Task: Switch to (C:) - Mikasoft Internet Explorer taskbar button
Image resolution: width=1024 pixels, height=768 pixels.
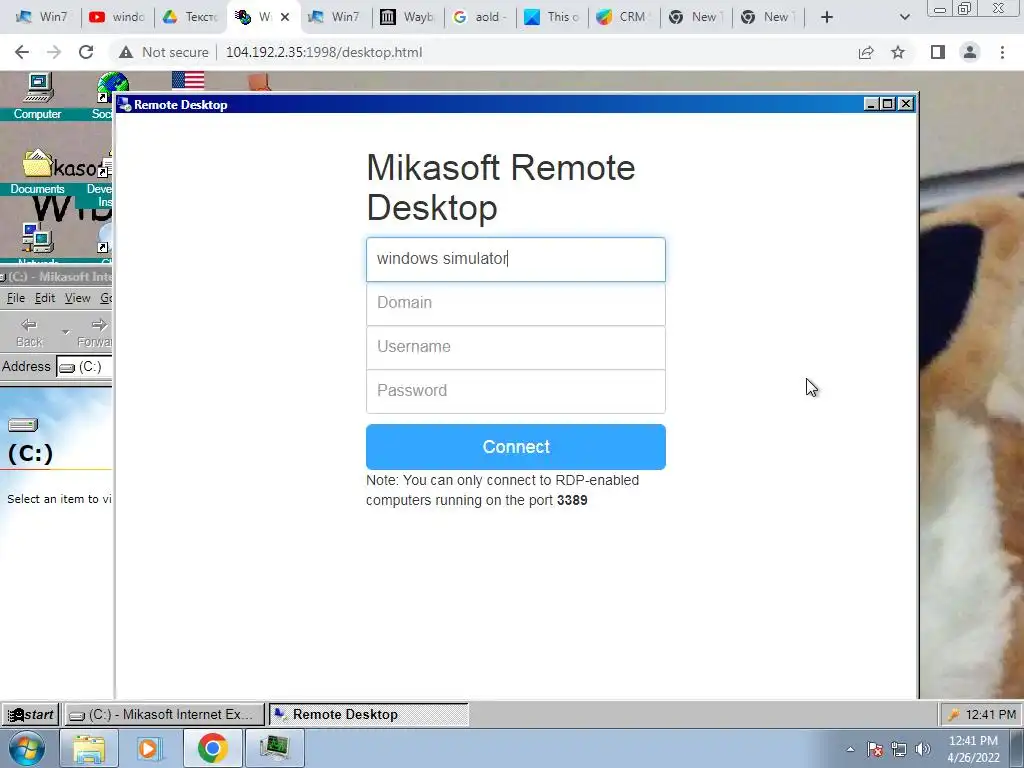Action: pos(165,714)
